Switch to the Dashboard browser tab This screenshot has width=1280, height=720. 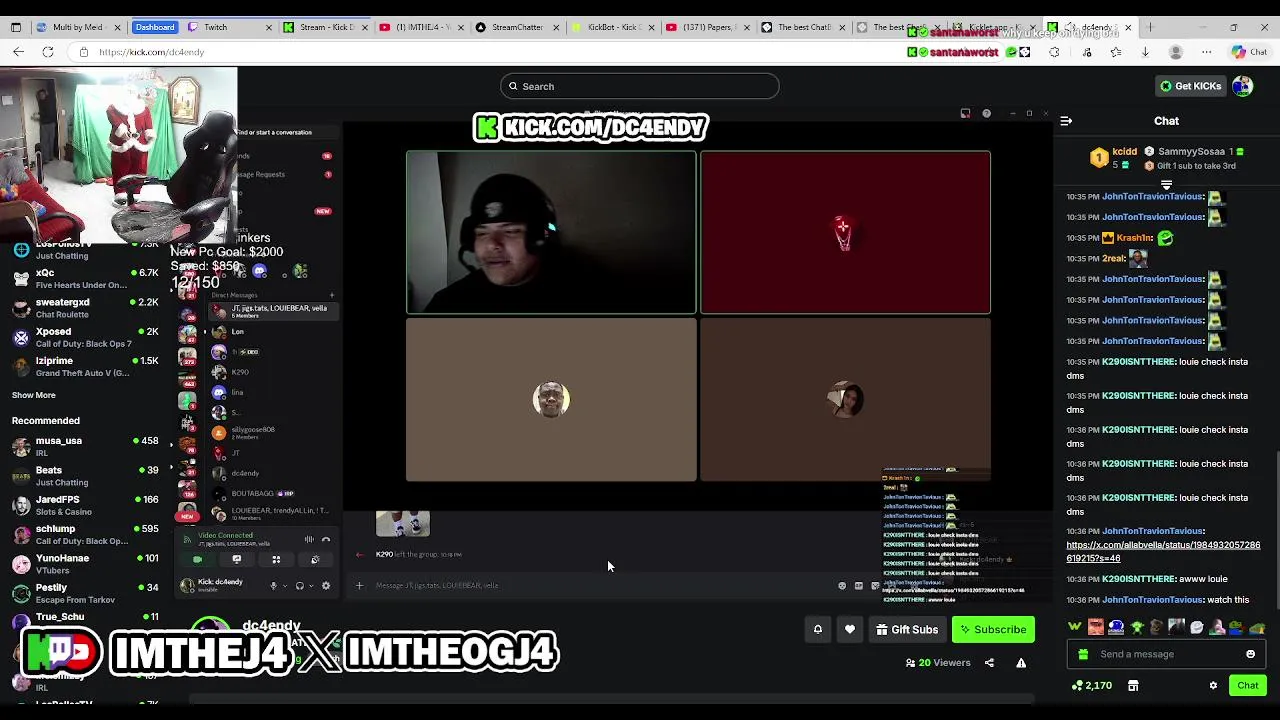tap(155, 27)
